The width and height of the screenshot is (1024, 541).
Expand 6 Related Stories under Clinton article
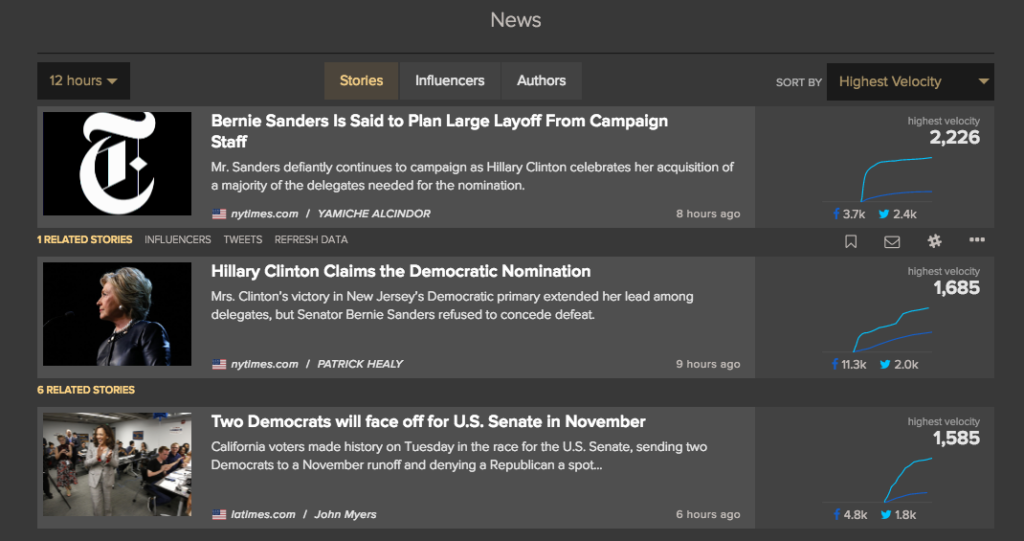coord(85,390)
